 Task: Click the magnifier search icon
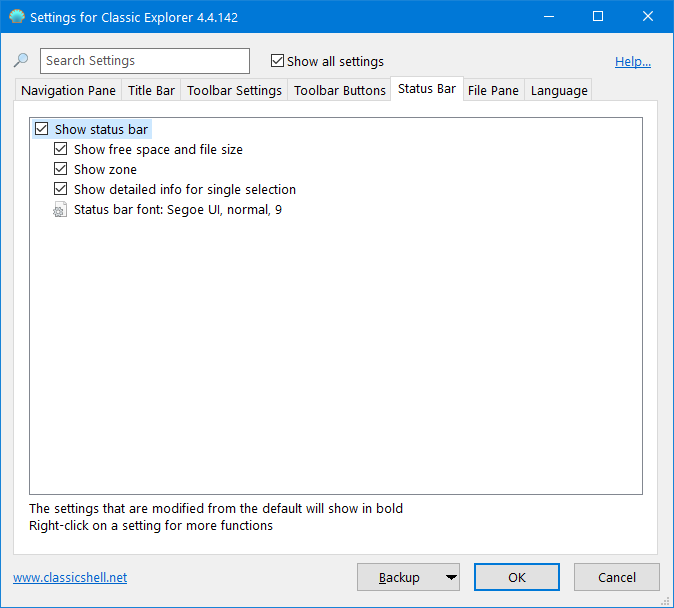pyautogui.click(x=21, y=60)
